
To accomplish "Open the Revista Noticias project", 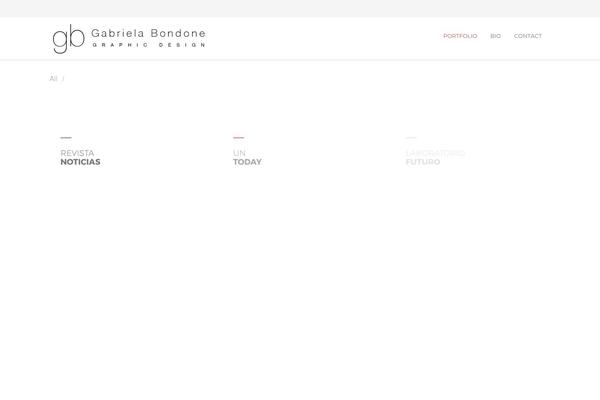I will [x=80, y=157].
